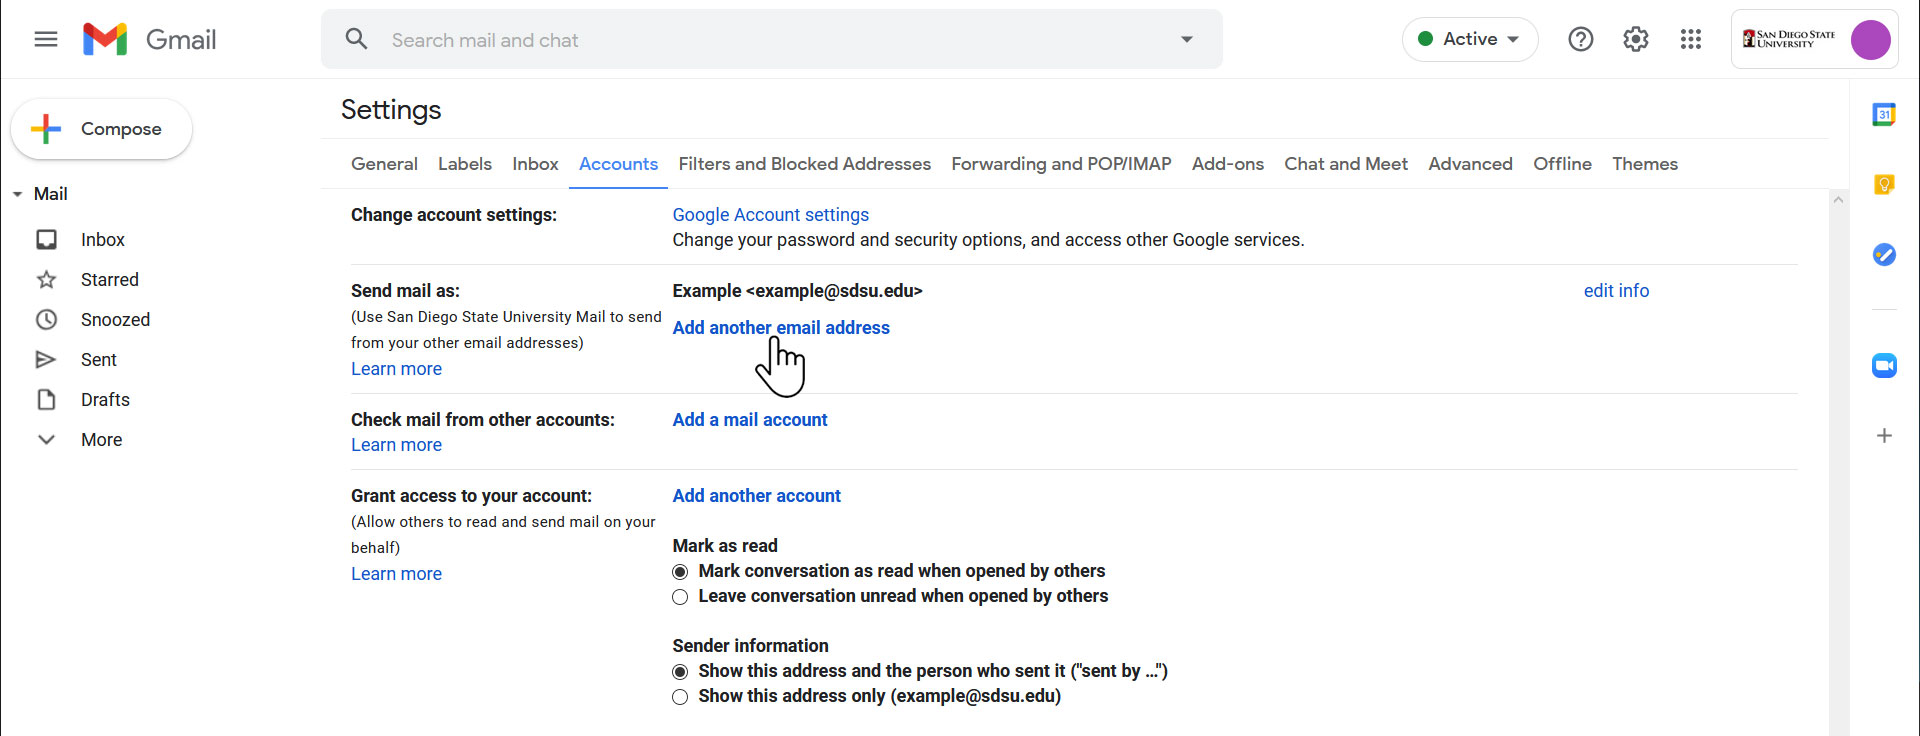Open the main menu hamburger icon

tap(46, 39)
